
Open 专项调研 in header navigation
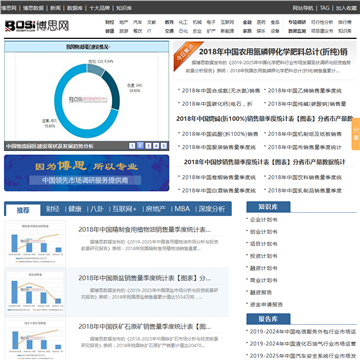297,22
